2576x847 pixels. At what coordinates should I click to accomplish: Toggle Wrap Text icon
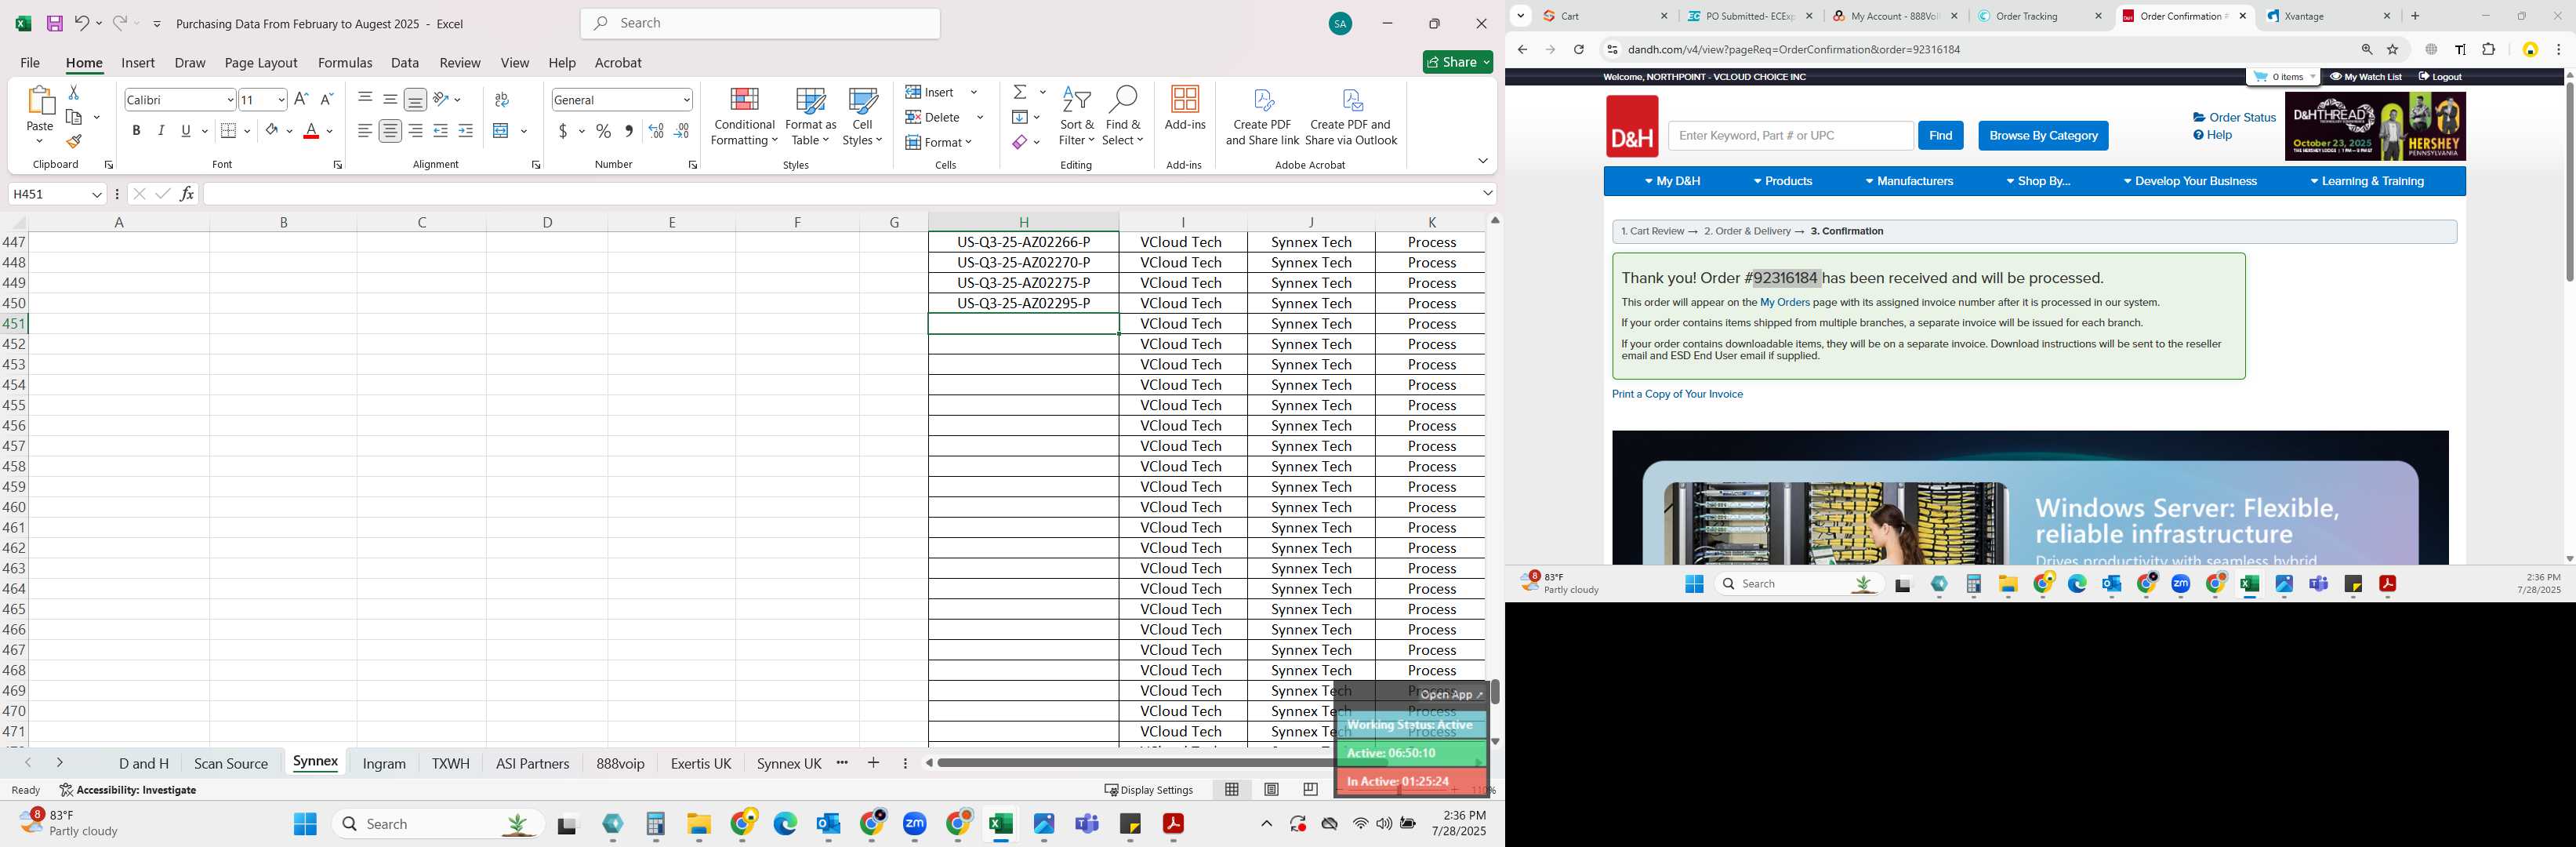click(502, 100)
